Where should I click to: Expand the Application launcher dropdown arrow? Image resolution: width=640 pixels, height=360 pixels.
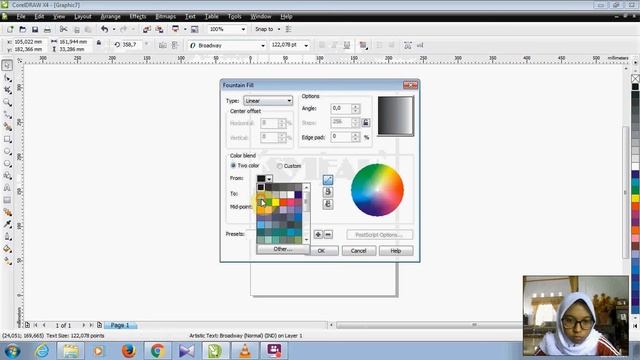[x=185, y=29]
